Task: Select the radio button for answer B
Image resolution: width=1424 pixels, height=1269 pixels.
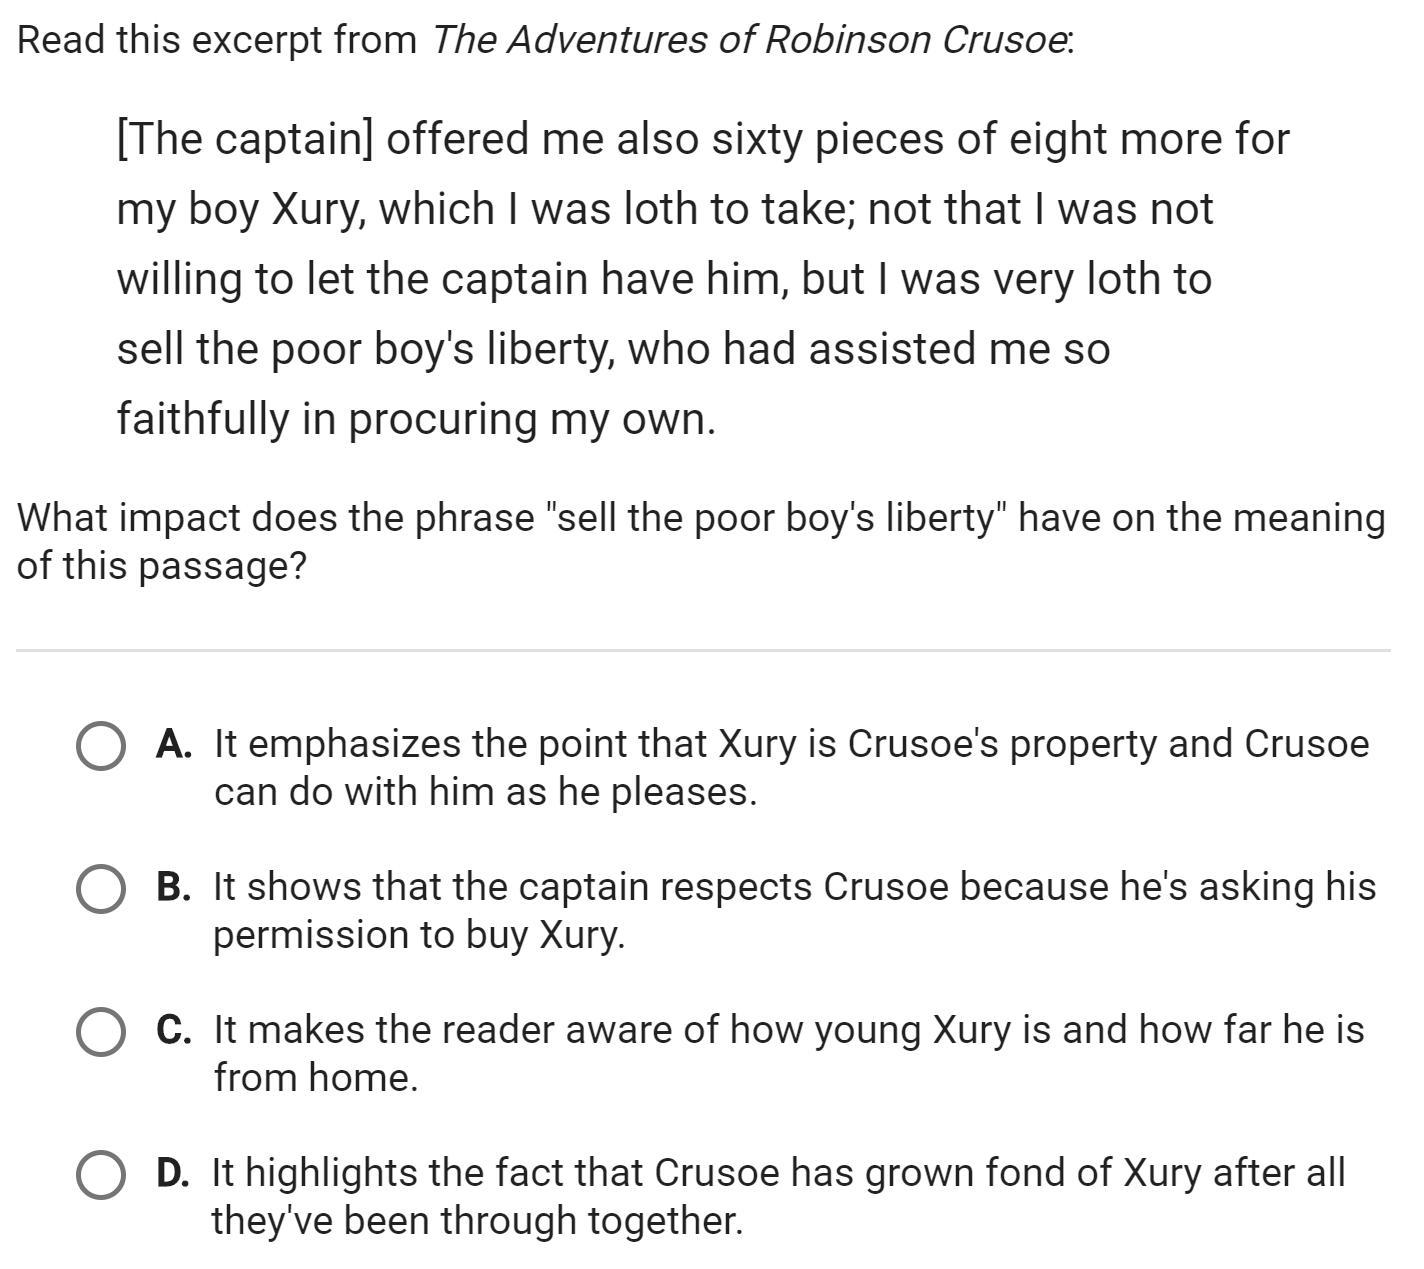Action: (x=100, y=890)
